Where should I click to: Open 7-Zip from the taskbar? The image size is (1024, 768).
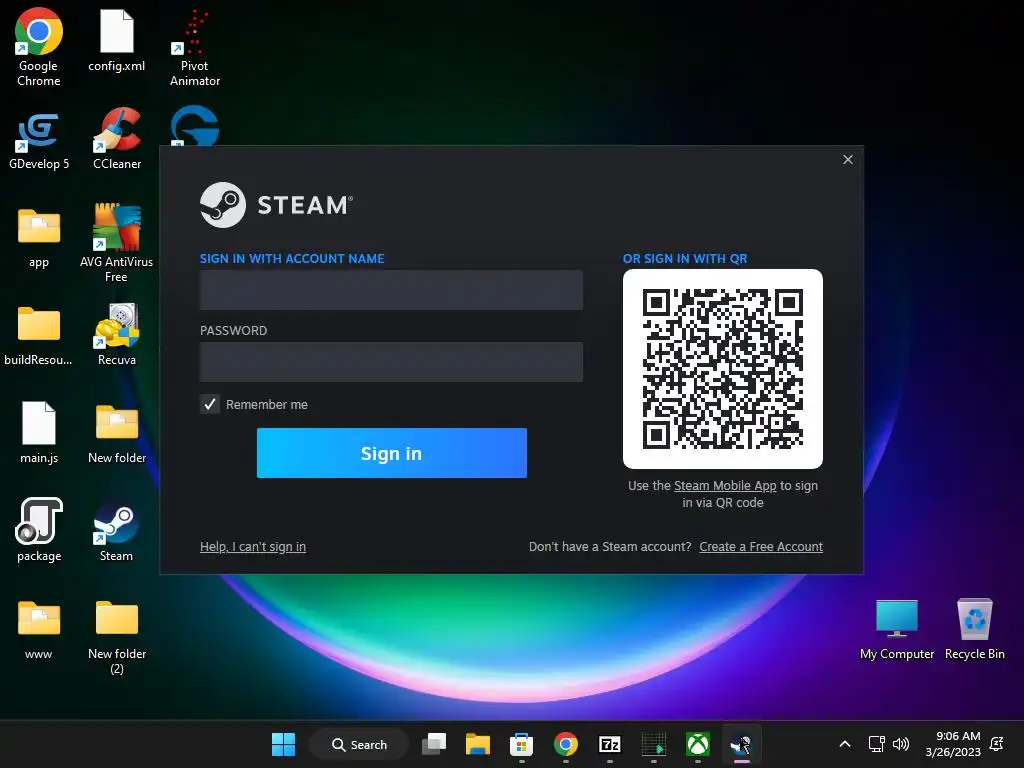point(609,744)
